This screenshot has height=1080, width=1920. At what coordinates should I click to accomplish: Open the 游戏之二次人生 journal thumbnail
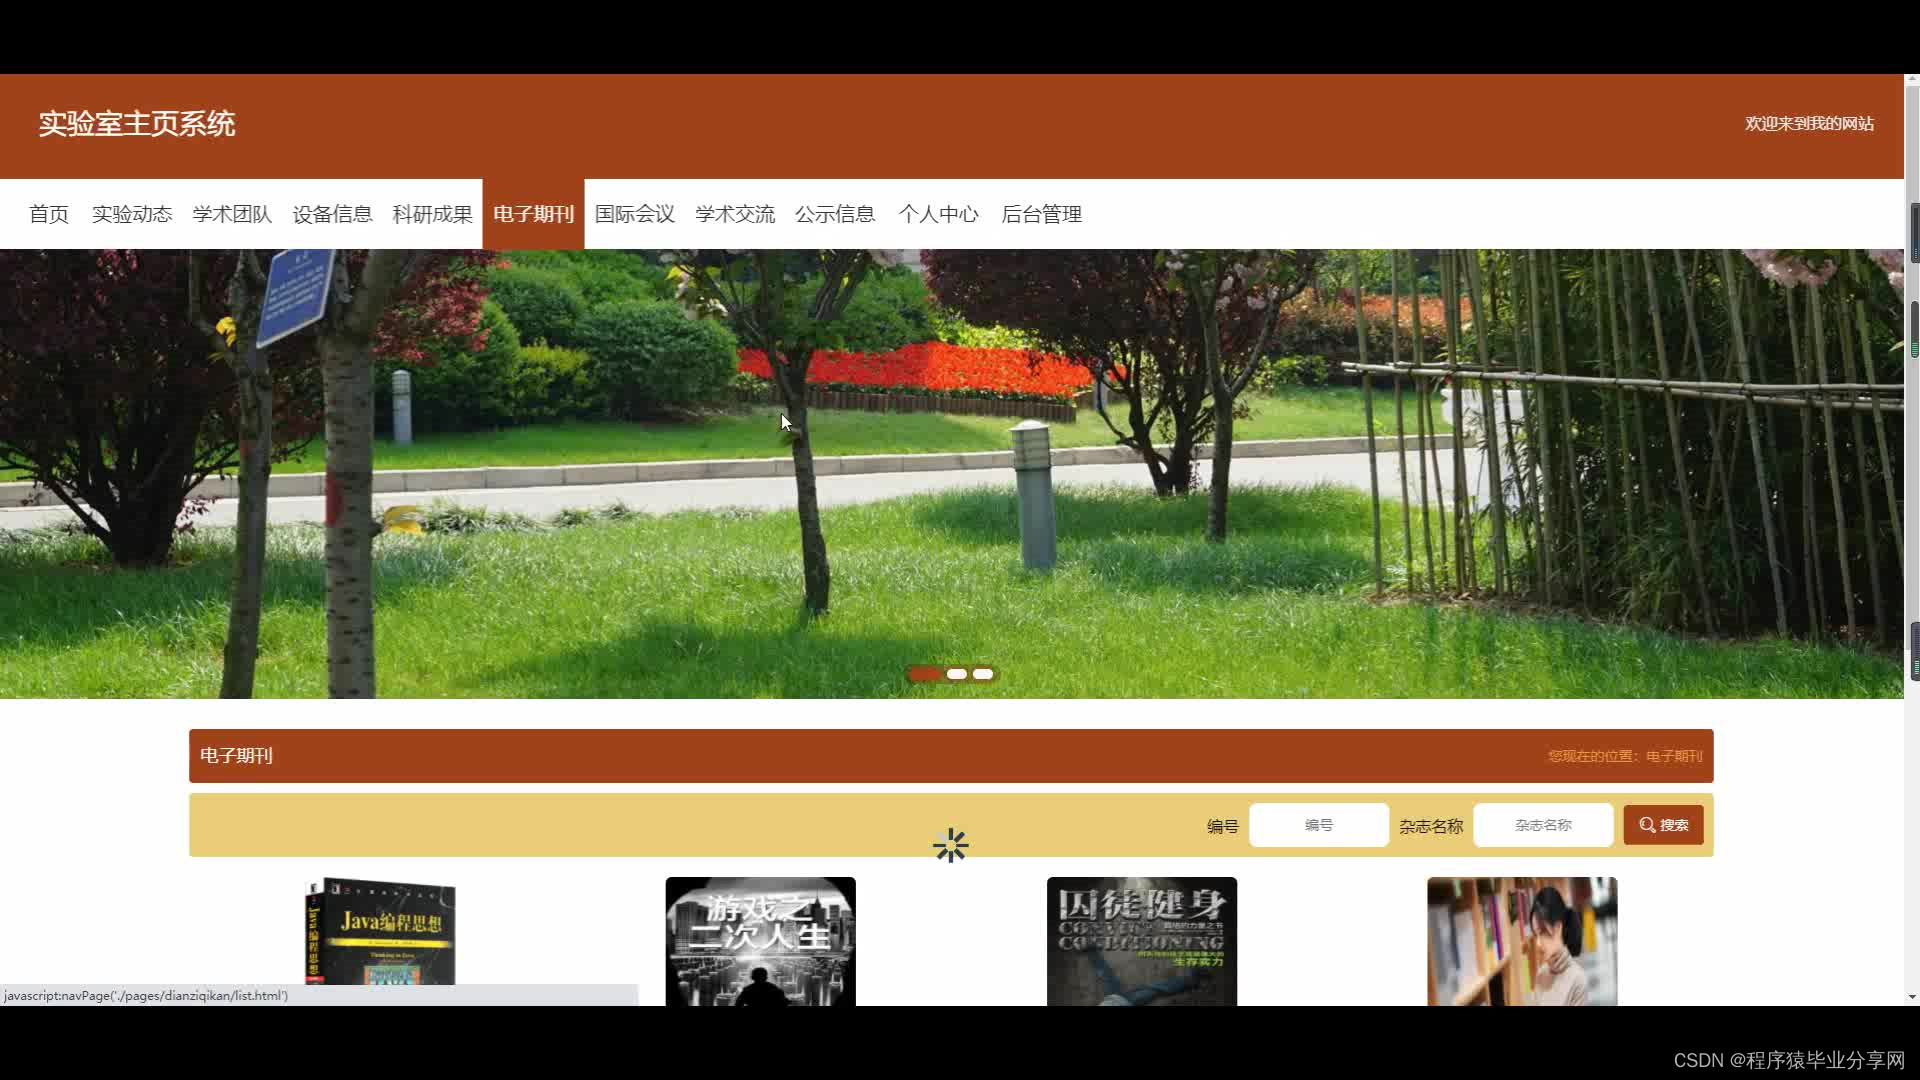pyautogui.click(x=760, y=940)
